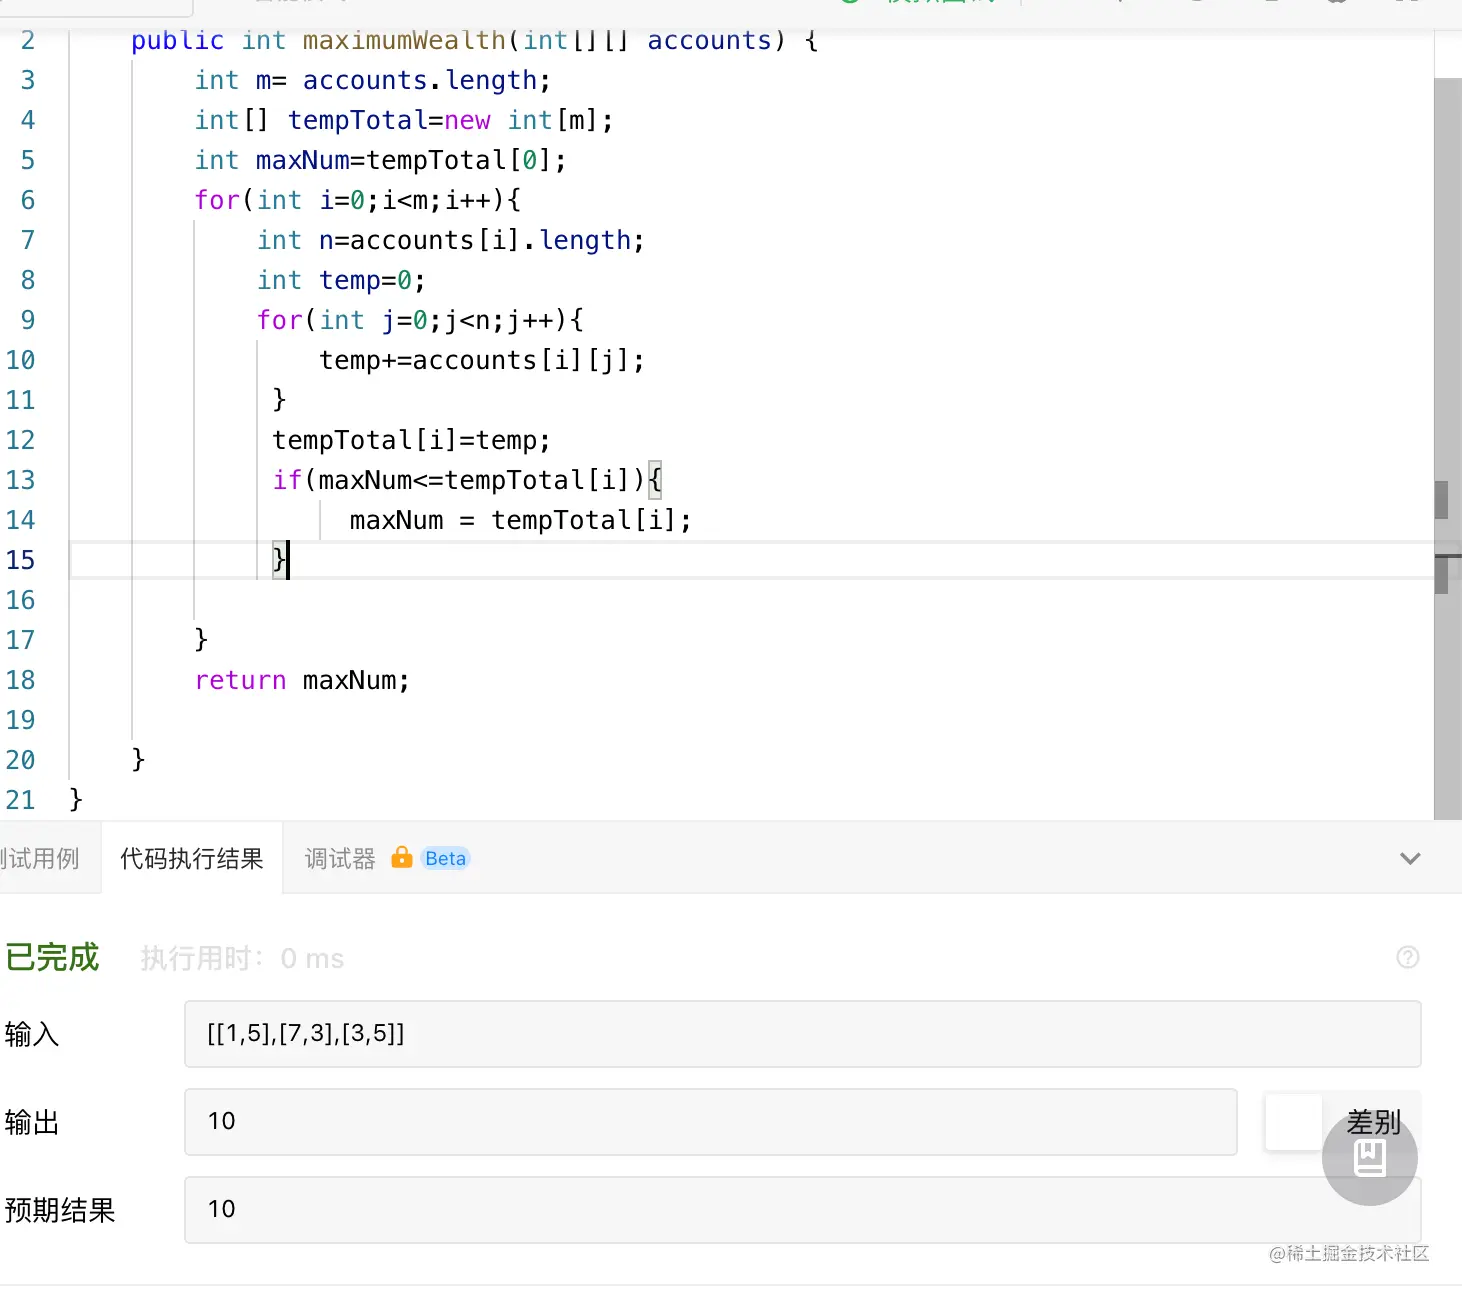Click the 输出 label
The width and height of the screenshot is (1462, 1296).
tap(32, 1122)
